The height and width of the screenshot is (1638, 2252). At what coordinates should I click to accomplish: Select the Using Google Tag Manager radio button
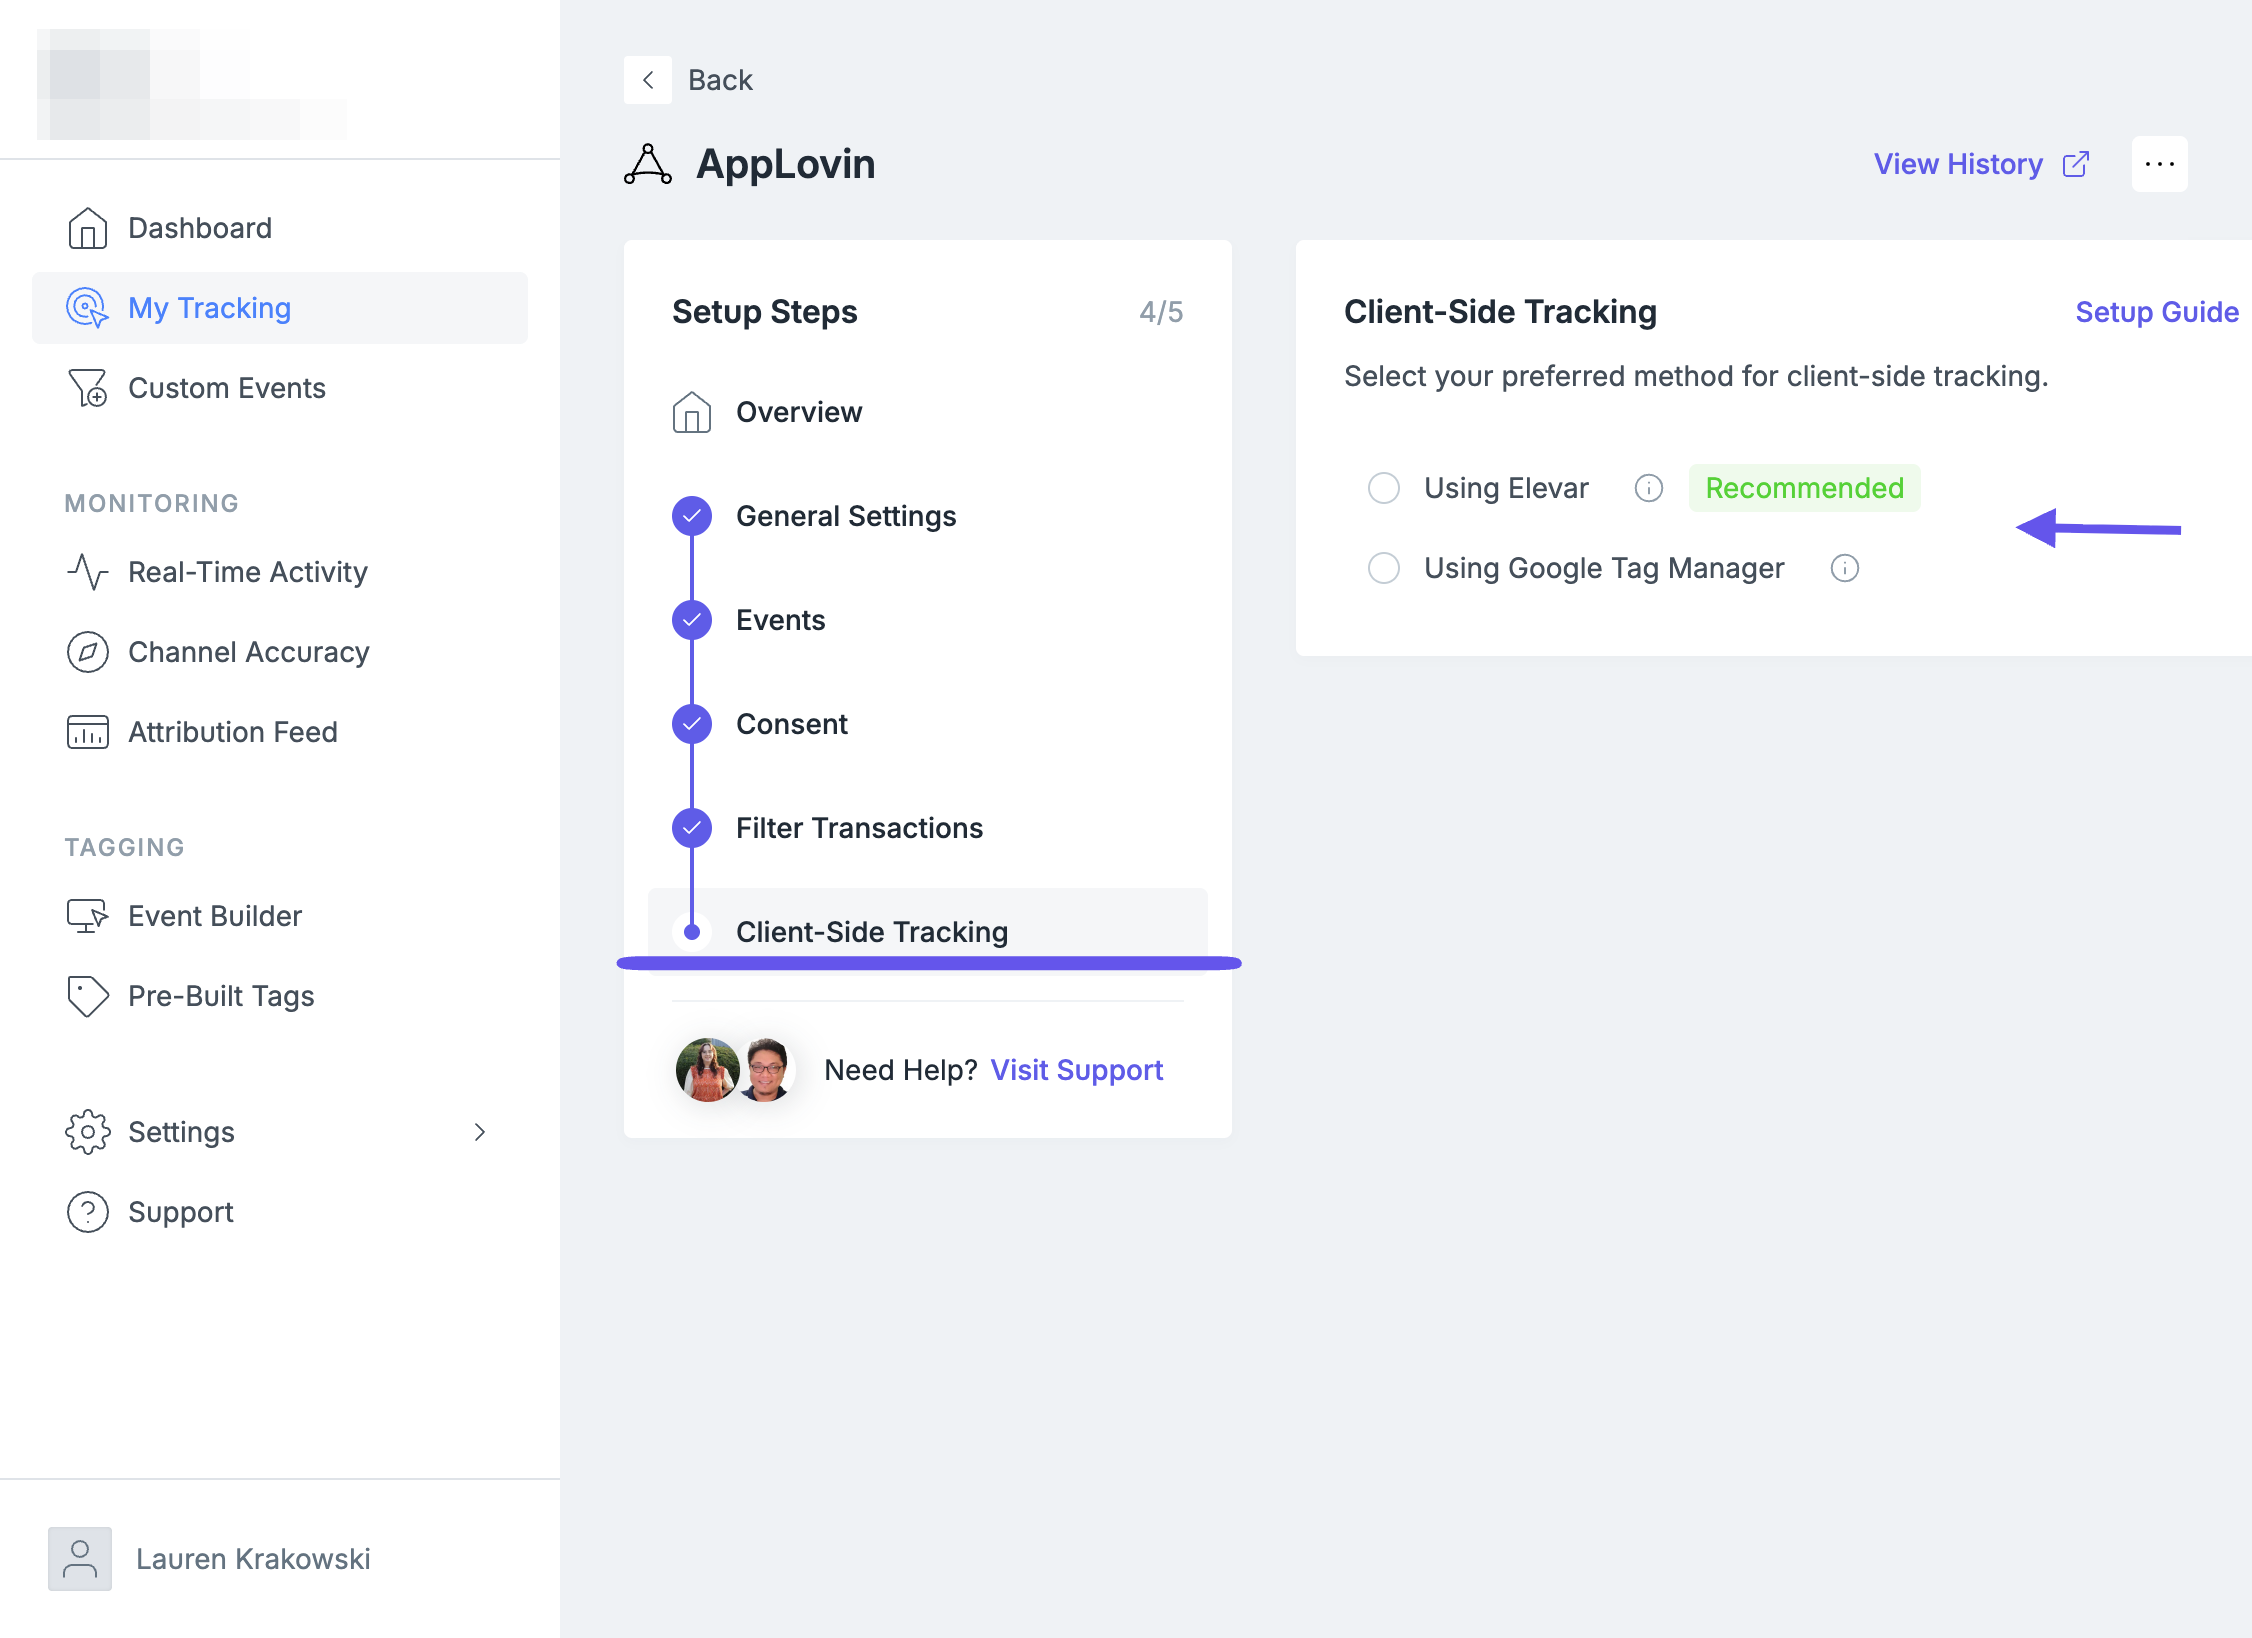coord(1384,568)
